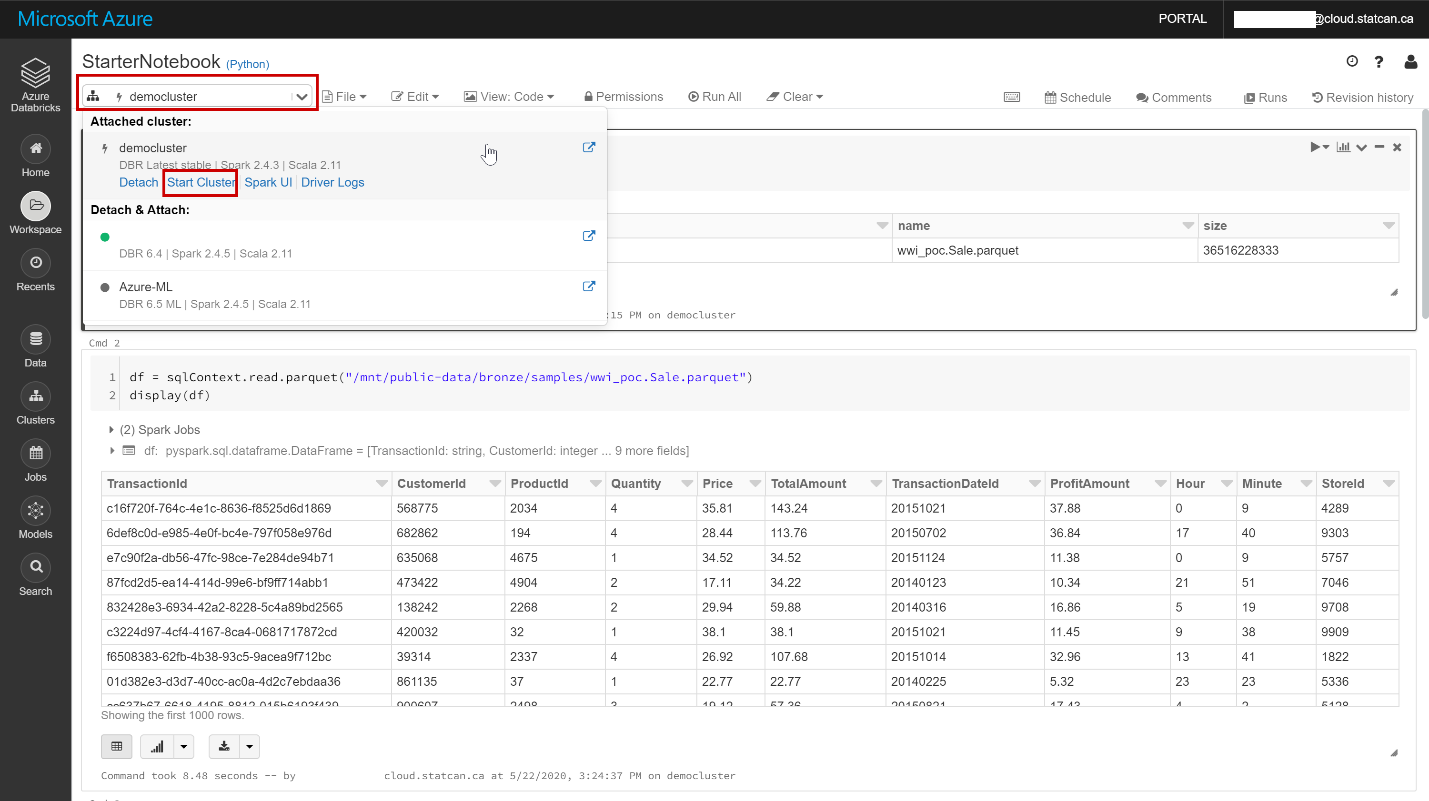Switch to table view of results
The height and width of the screenshot is (801, 1429).
[116, 746]
